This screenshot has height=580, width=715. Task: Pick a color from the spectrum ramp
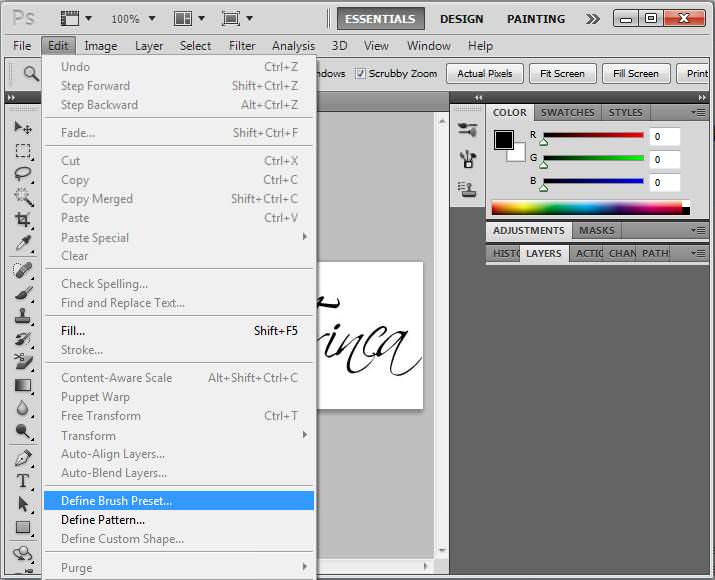point(591,208)
